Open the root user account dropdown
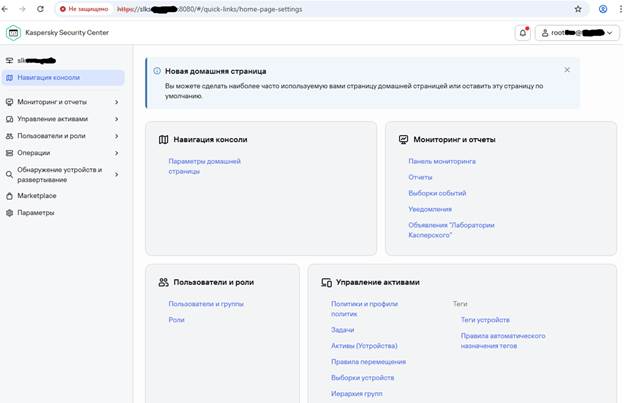The width and height of the screenshot is (624, 403). (576, 33)
